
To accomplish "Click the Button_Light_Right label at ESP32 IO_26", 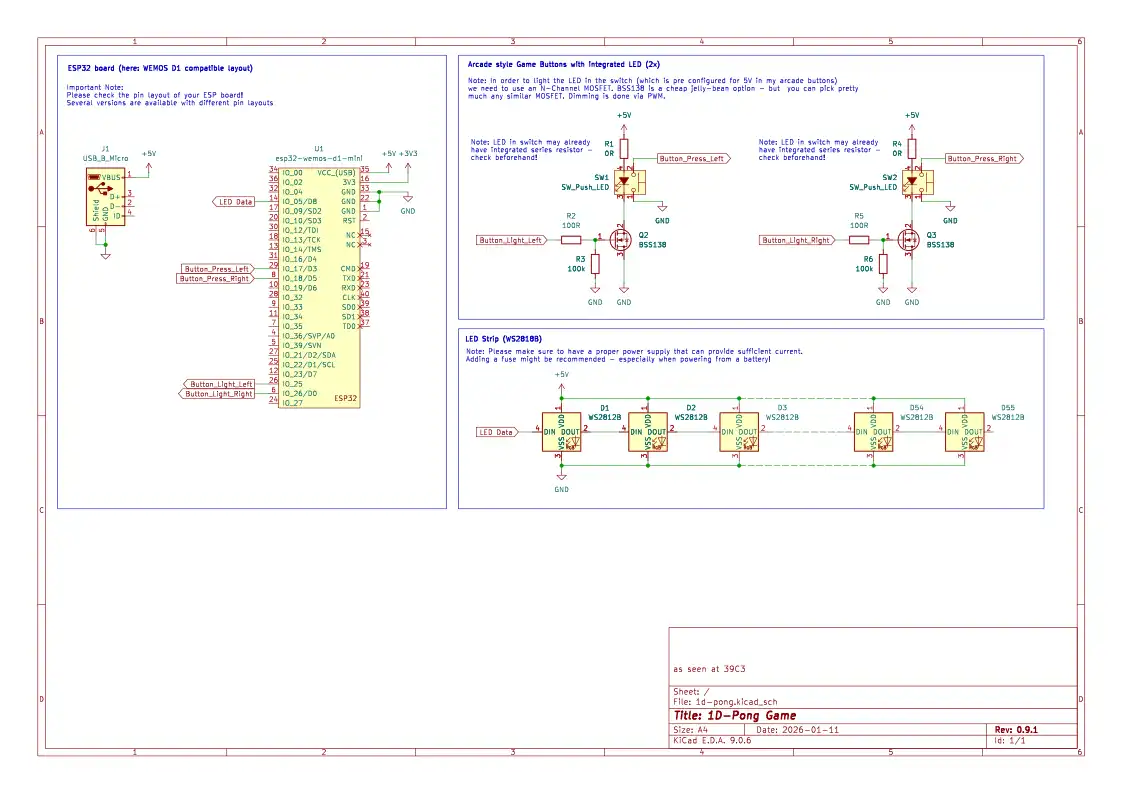I will pyautogui.click(x=220, y=394).
